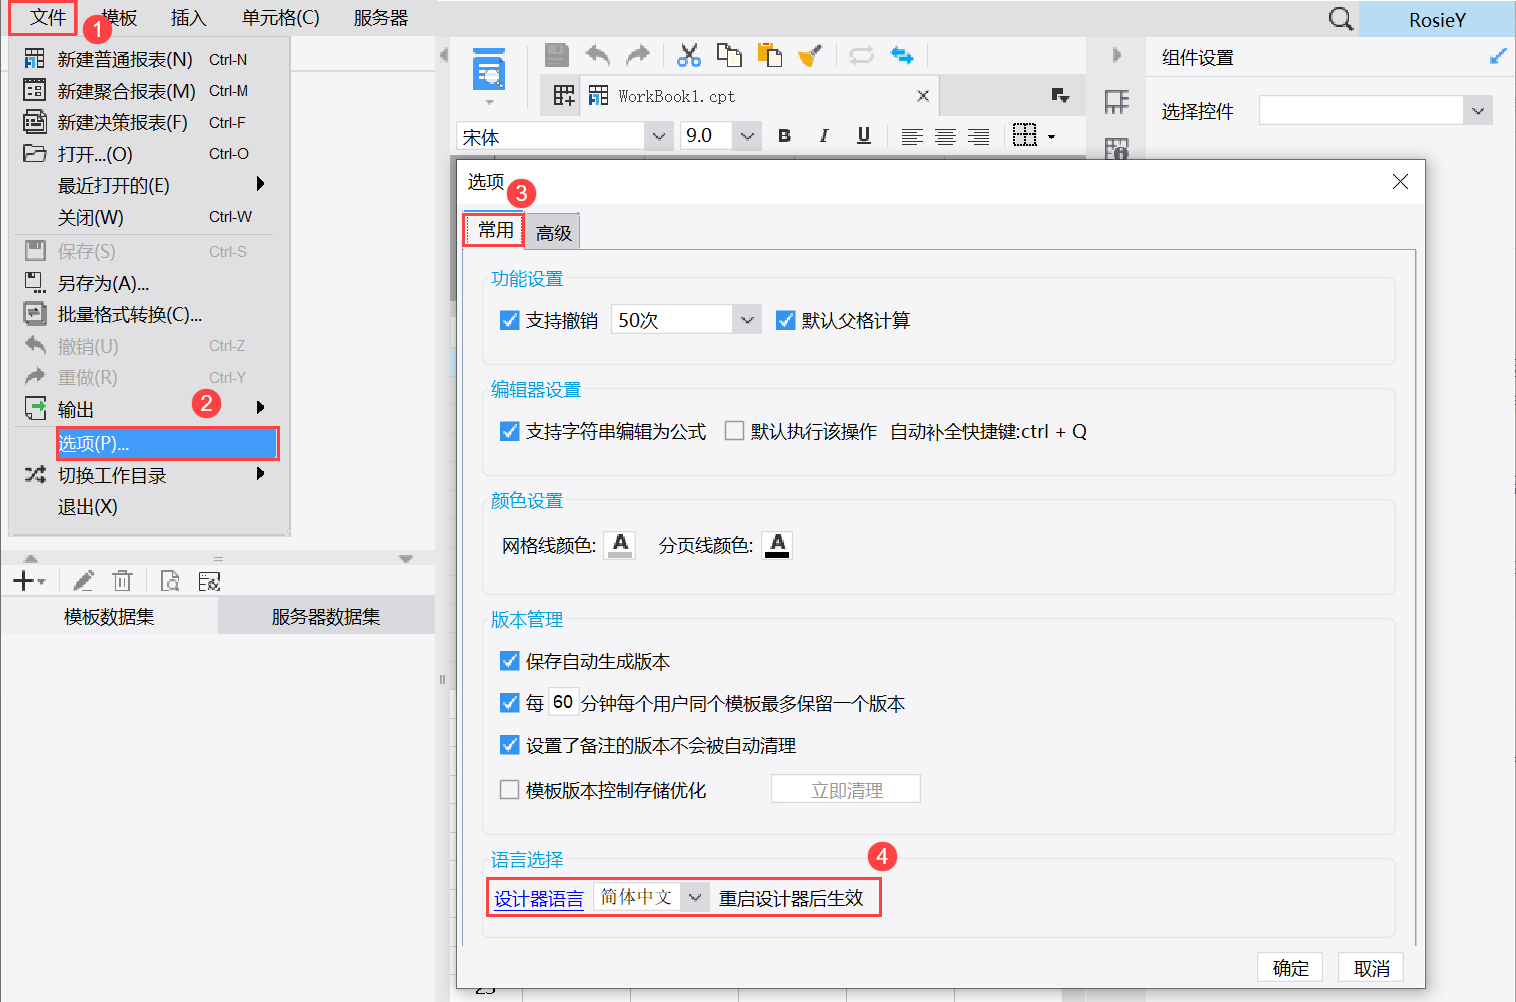Open the 文件 menu
1516x1002 pixels.
[47, 18]
